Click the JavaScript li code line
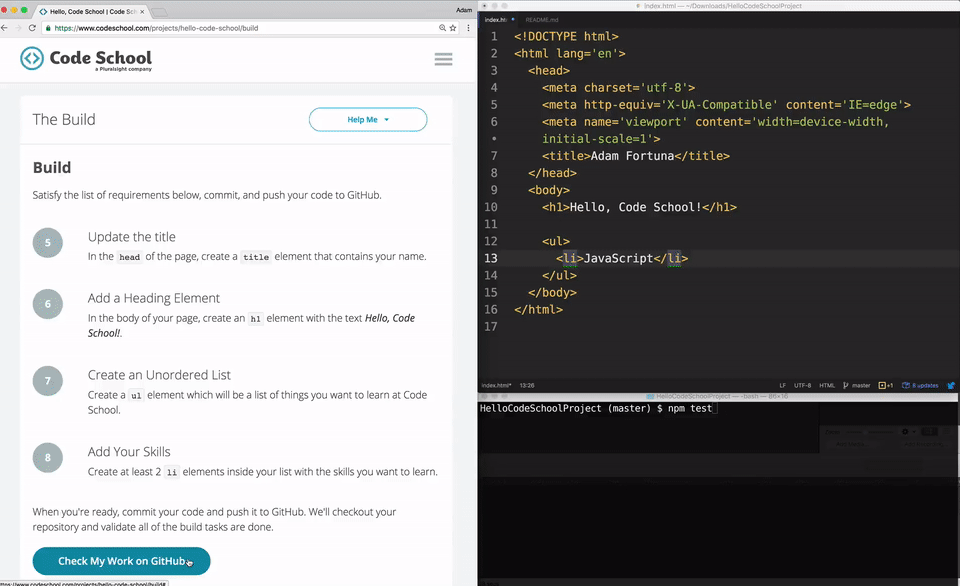This screenshot has height=586, width=960. pyautogui.click(x=622, y=258)
